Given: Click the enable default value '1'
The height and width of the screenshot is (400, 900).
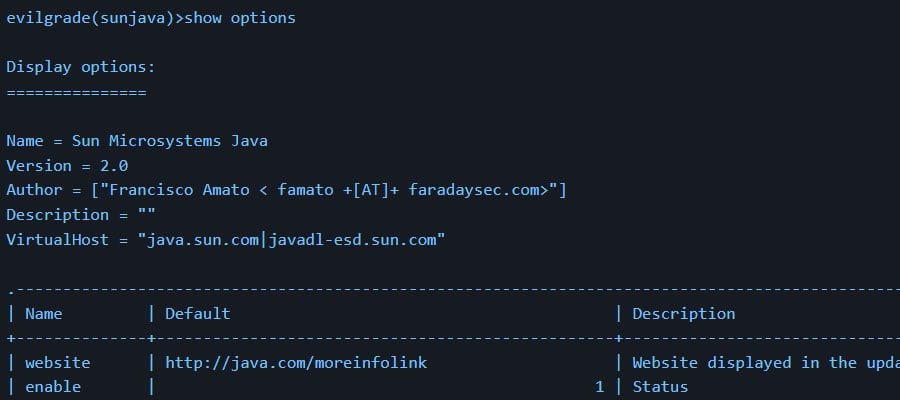Looking at the screenshot, I should 600,387.
